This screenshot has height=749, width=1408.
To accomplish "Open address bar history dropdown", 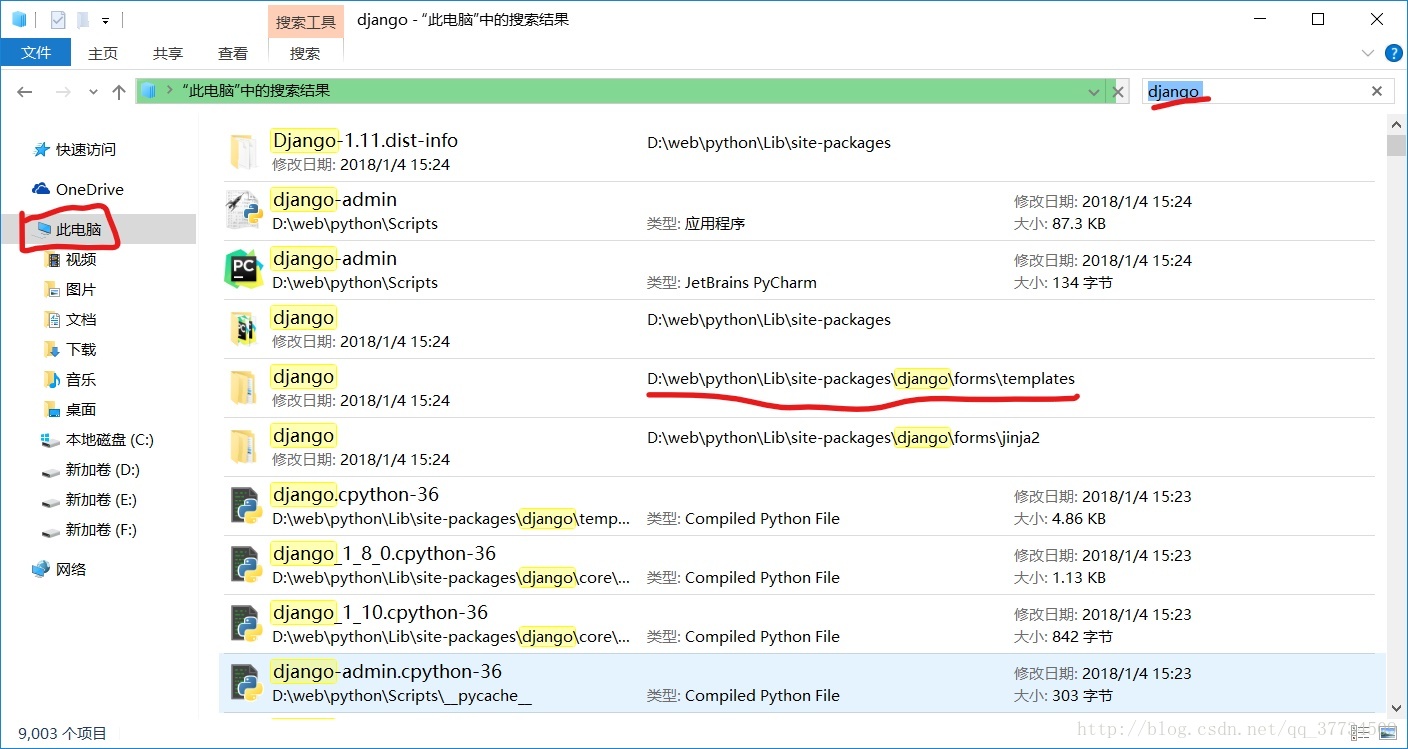I will (x=1094, y=91).
